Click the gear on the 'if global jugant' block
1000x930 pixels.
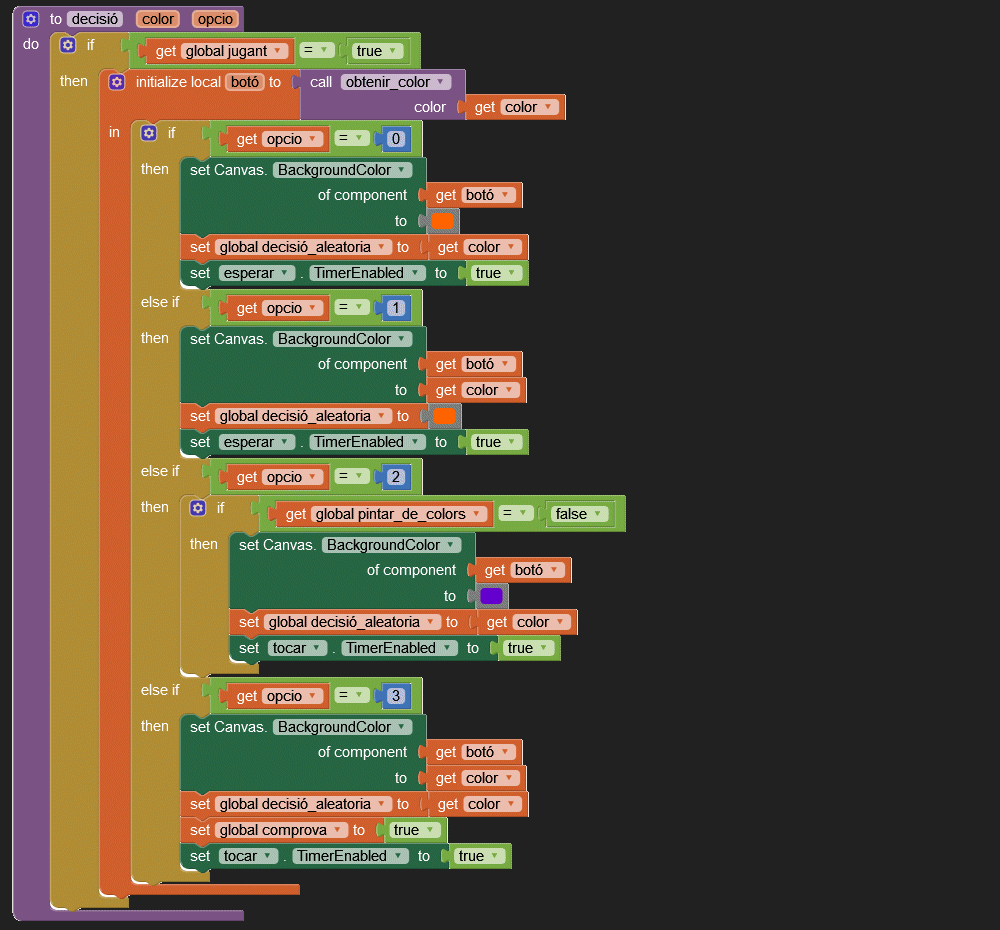pos(67,45)
